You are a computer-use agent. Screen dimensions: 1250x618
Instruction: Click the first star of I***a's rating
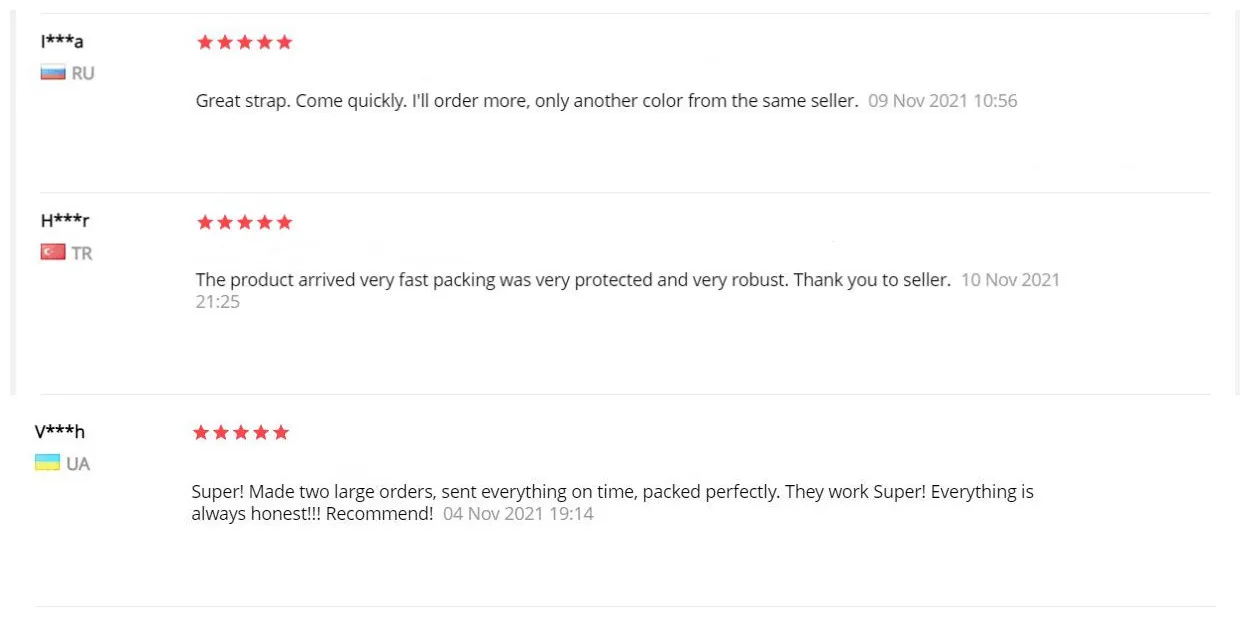pos(205,42)
